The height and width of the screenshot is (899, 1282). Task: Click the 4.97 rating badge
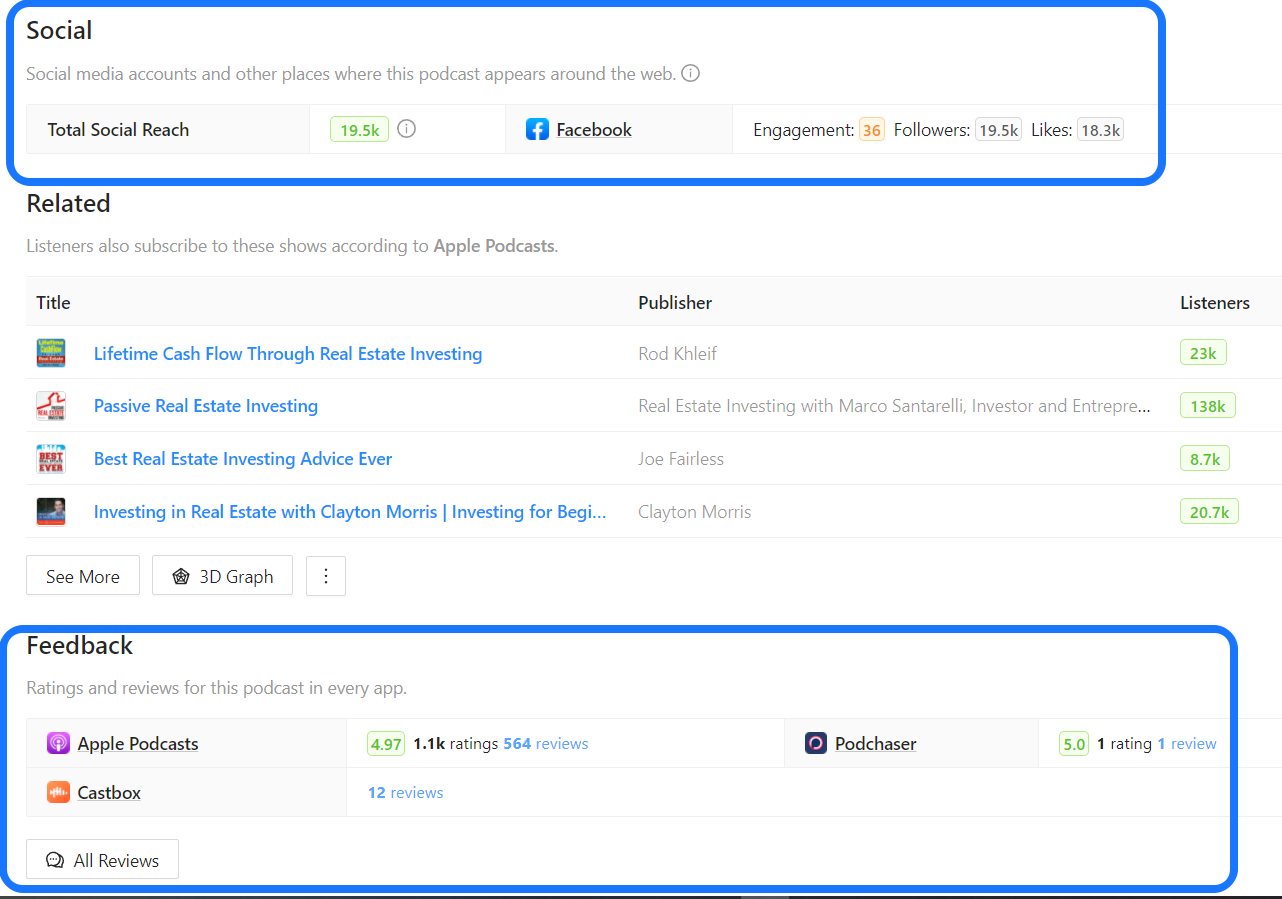pos(386,744)
